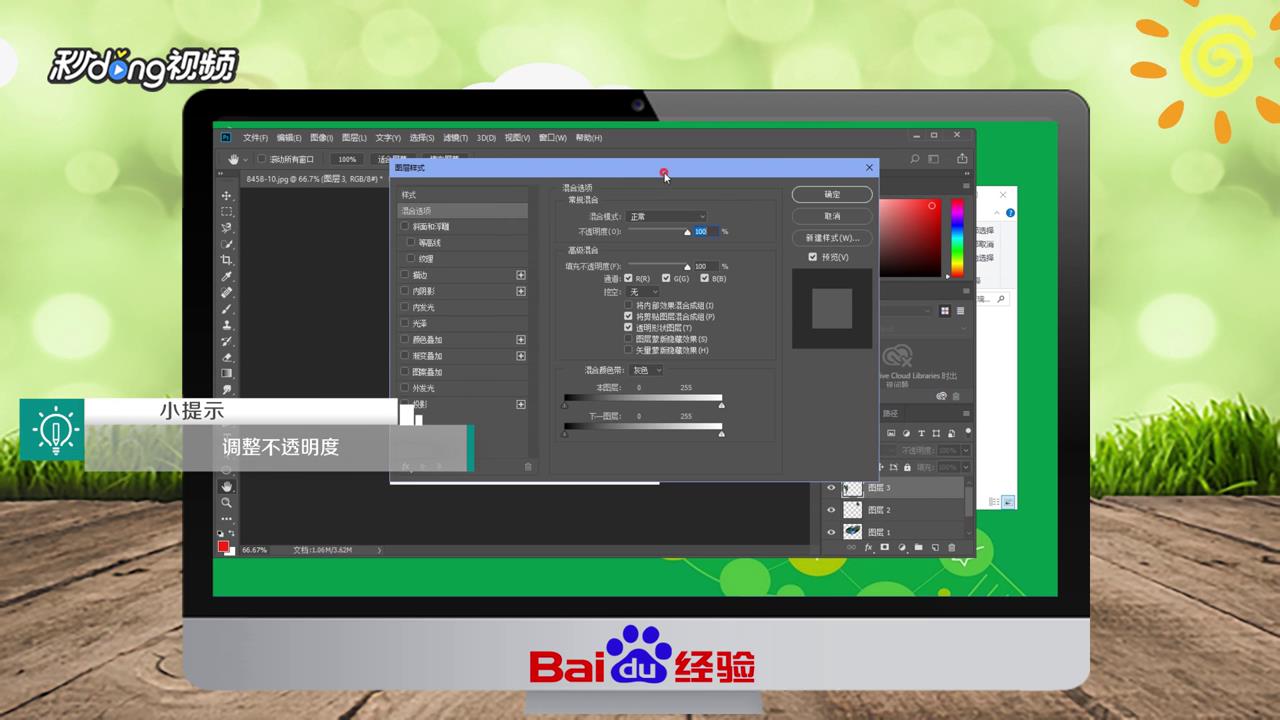
Task: Enable the 内阴影 style checkbox
Action: point(405,291)
